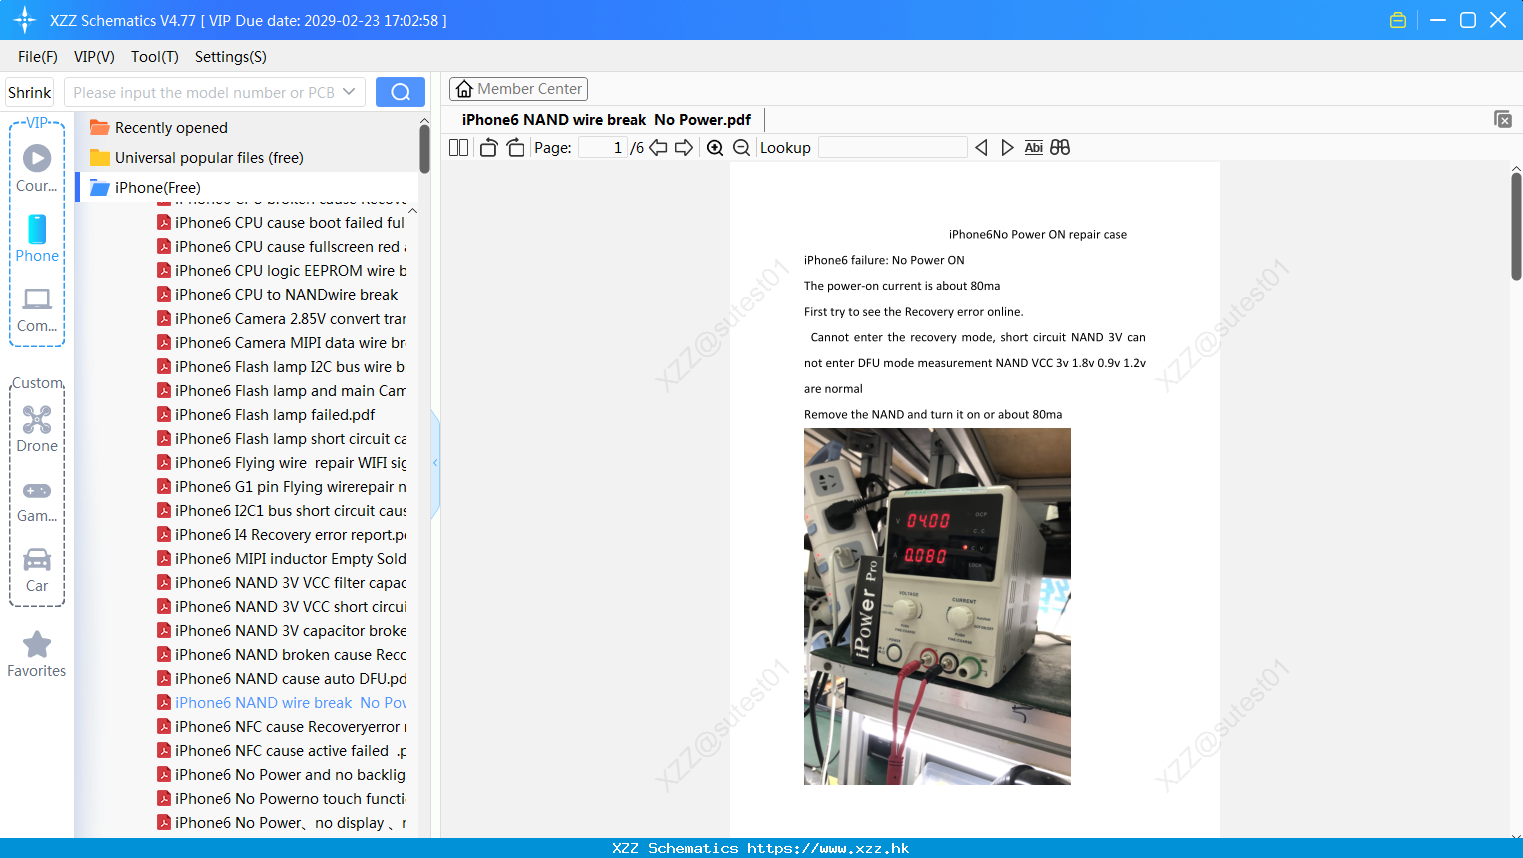
Task: Open iPhone6 NAND 3V capacitor broke
Action: pos(281,630)
